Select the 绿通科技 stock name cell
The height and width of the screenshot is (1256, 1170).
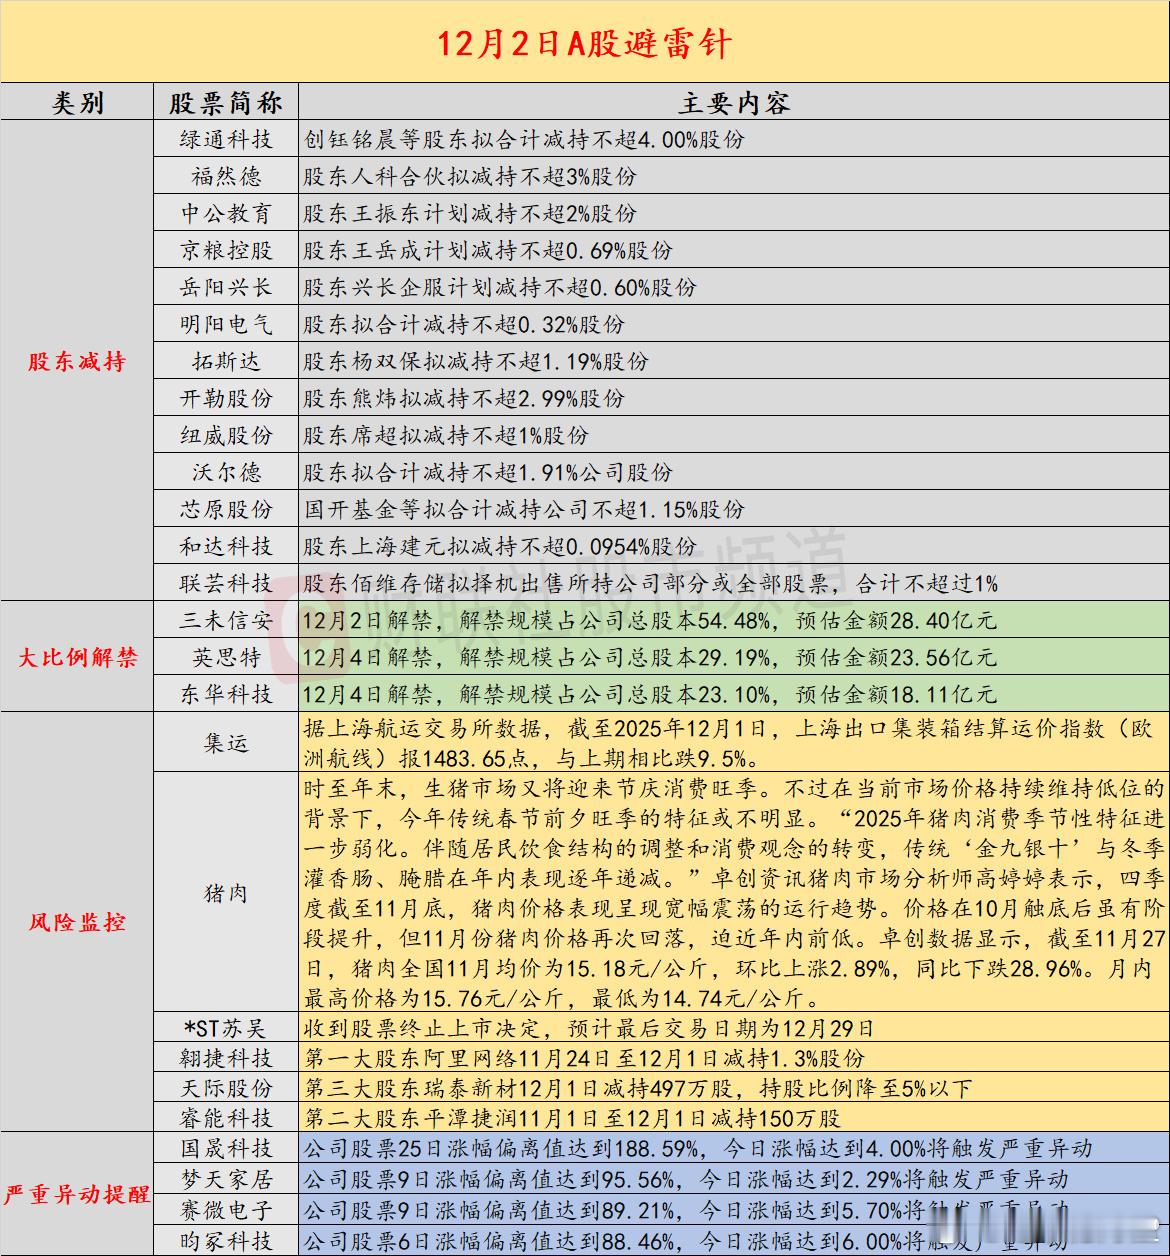point(225,139)
